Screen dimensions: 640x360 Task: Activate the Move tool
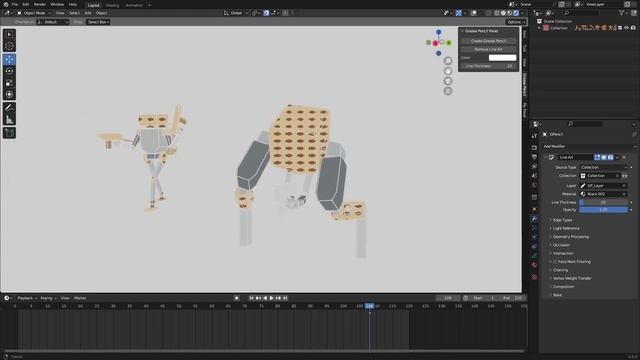(x=9, y=59)
